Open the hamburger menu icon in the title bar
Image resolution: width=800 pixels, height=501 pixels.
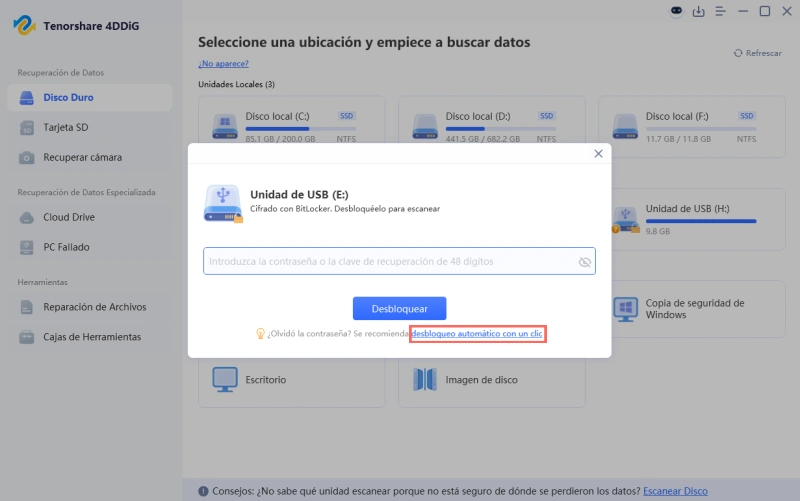click(720, 11)
